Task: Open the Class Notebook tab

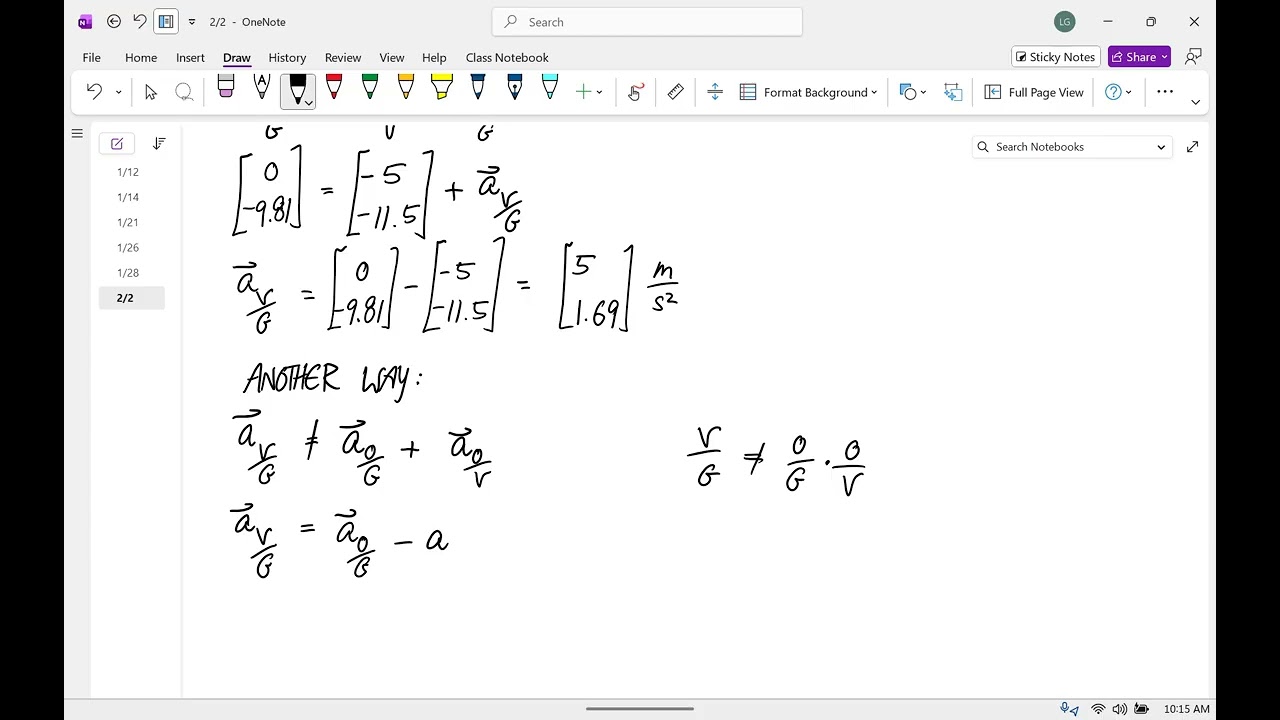Action: tap(507, 57)
